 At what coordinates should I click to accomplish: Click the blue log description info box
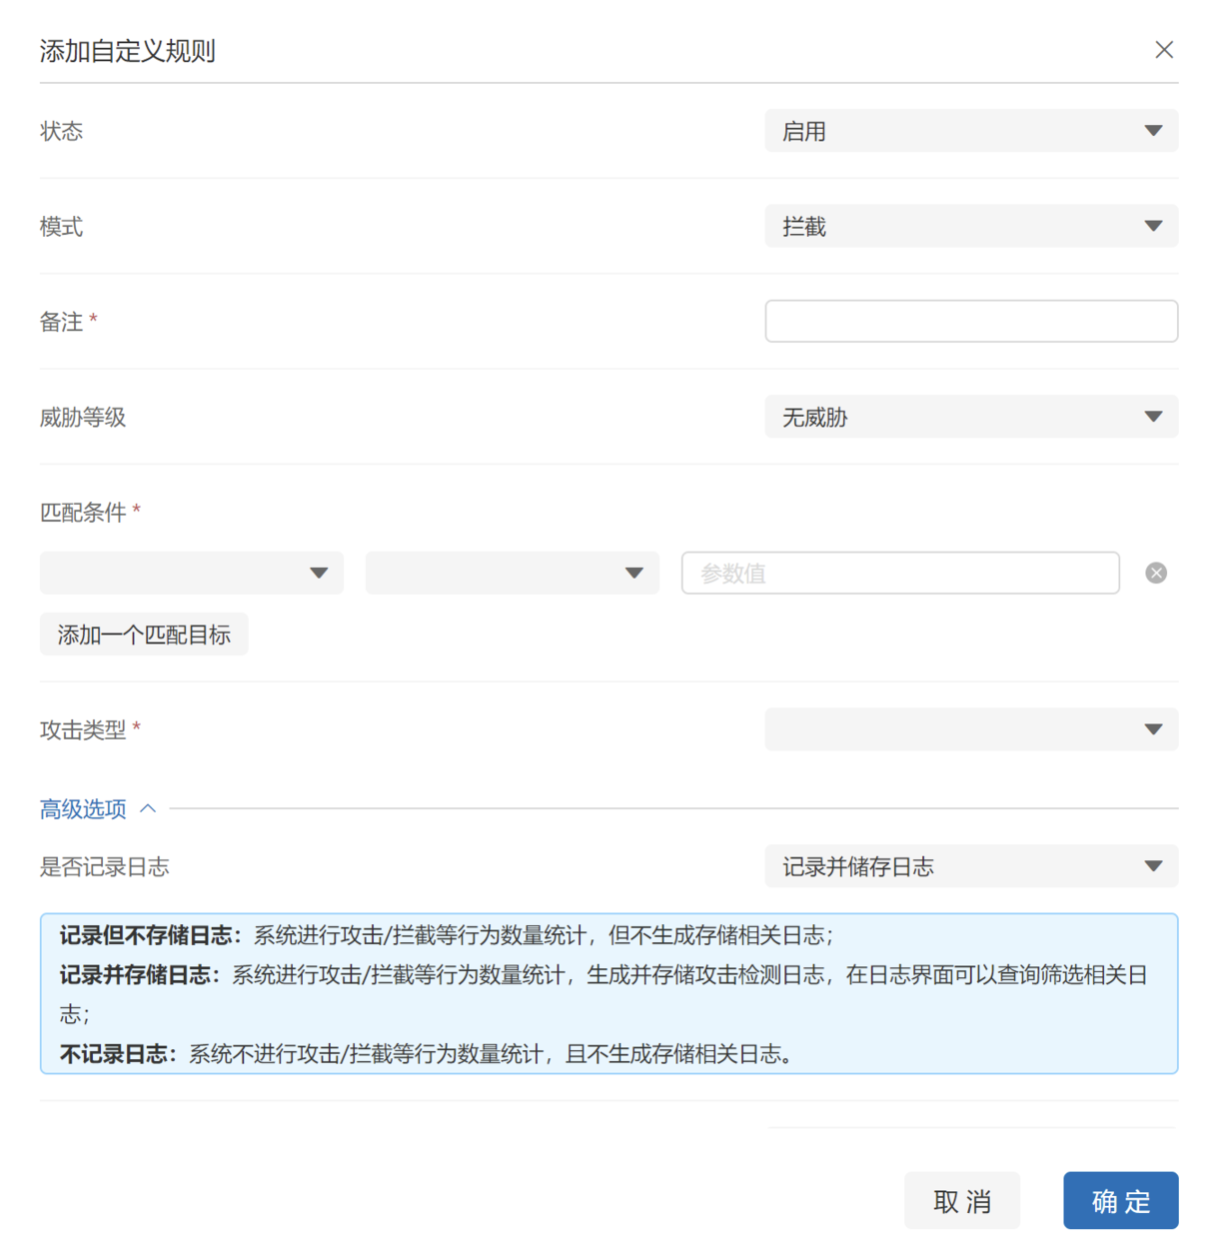click(608, 994)
